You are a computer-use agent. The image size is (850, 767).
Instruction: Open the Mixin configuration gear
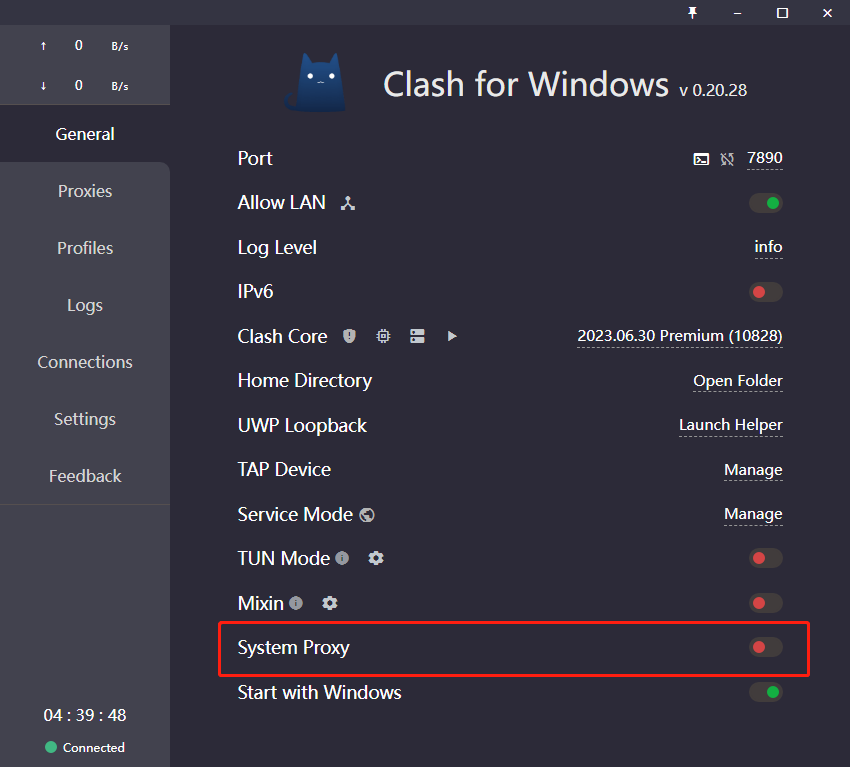[x=329, y=603]
